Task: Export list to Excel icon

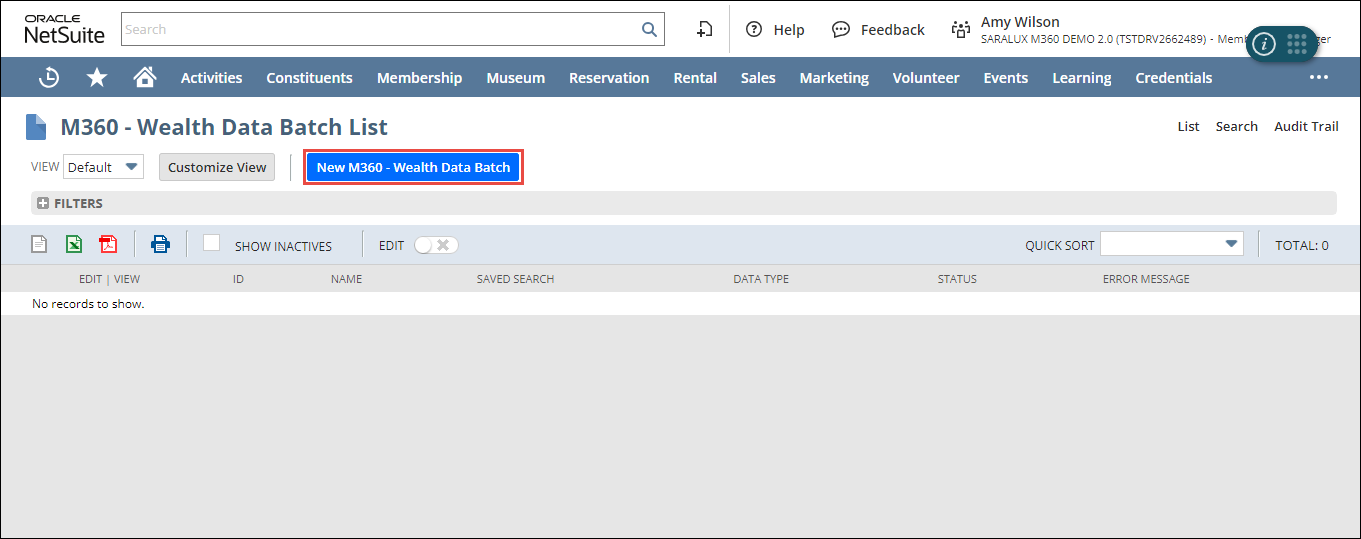Action: tap(74, 244)
